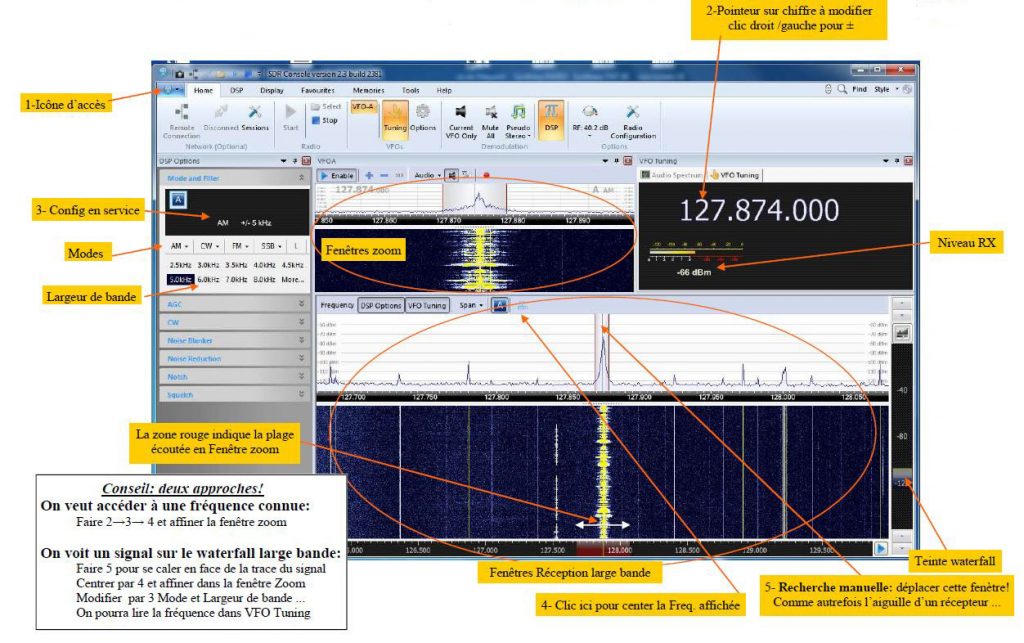Viewport: 1024px width, 643px height.
Task: Toggle the Tuning button in VFOs group
Action: tap(394, 118)
